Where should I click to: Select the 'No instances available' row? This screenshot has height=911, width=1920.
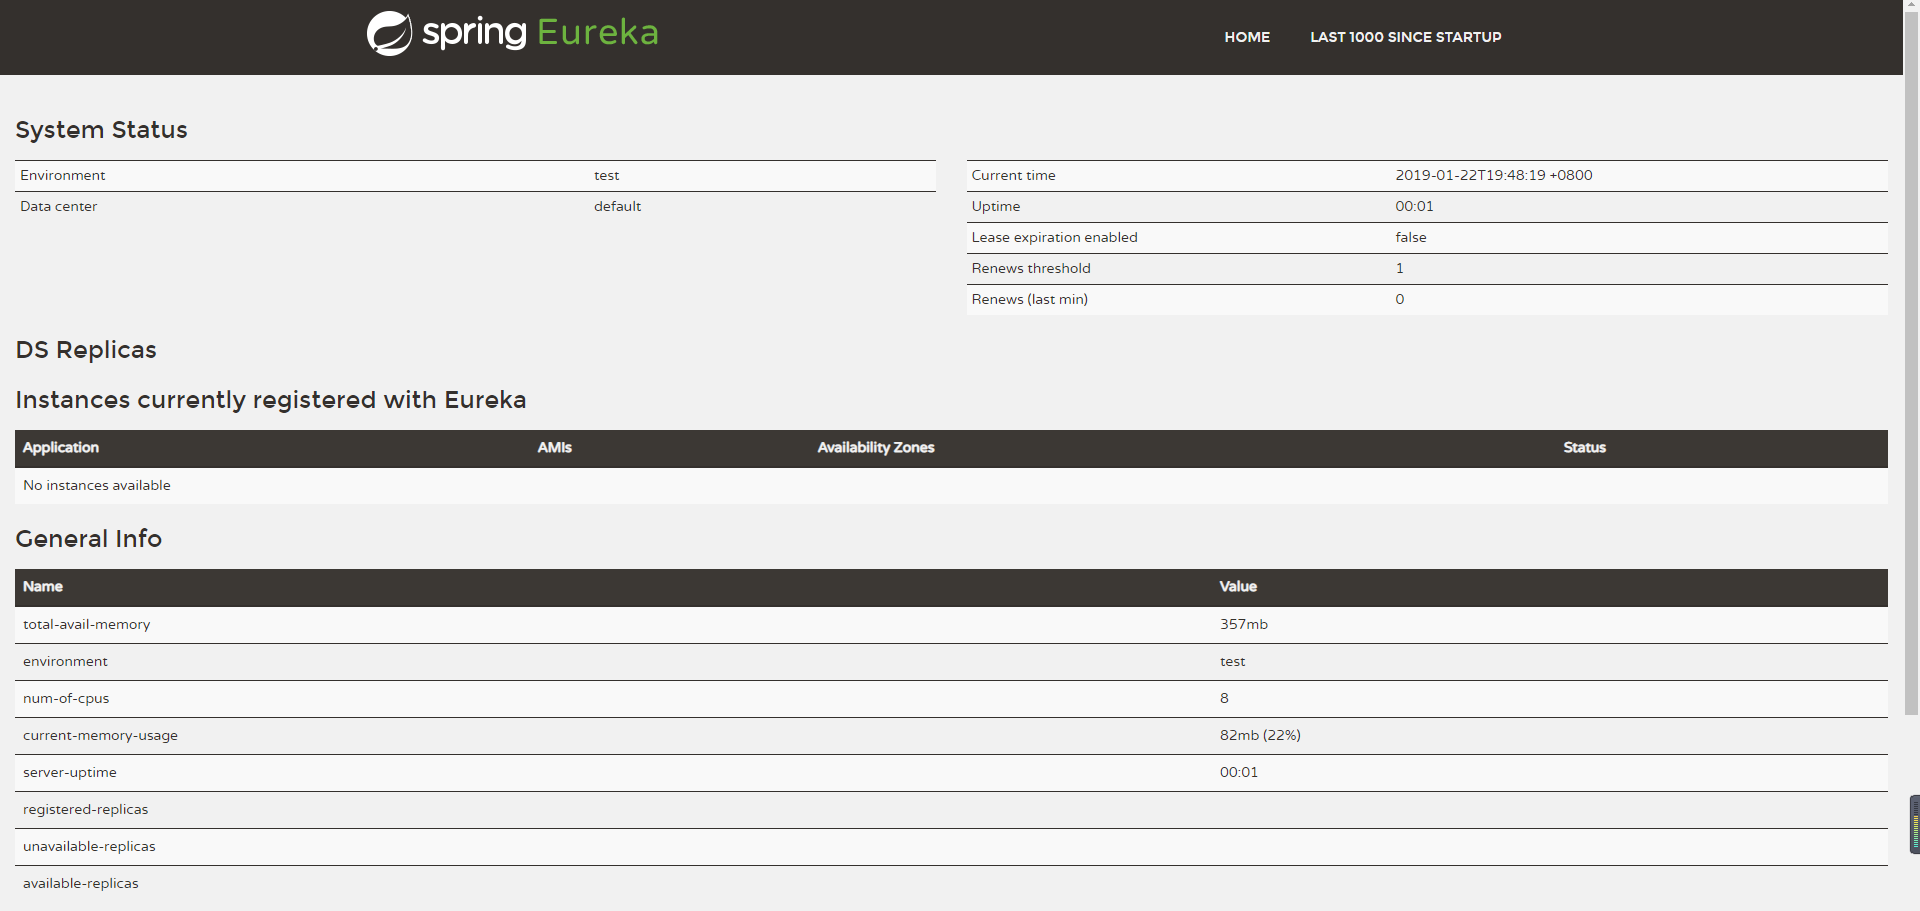pos(951,486)
